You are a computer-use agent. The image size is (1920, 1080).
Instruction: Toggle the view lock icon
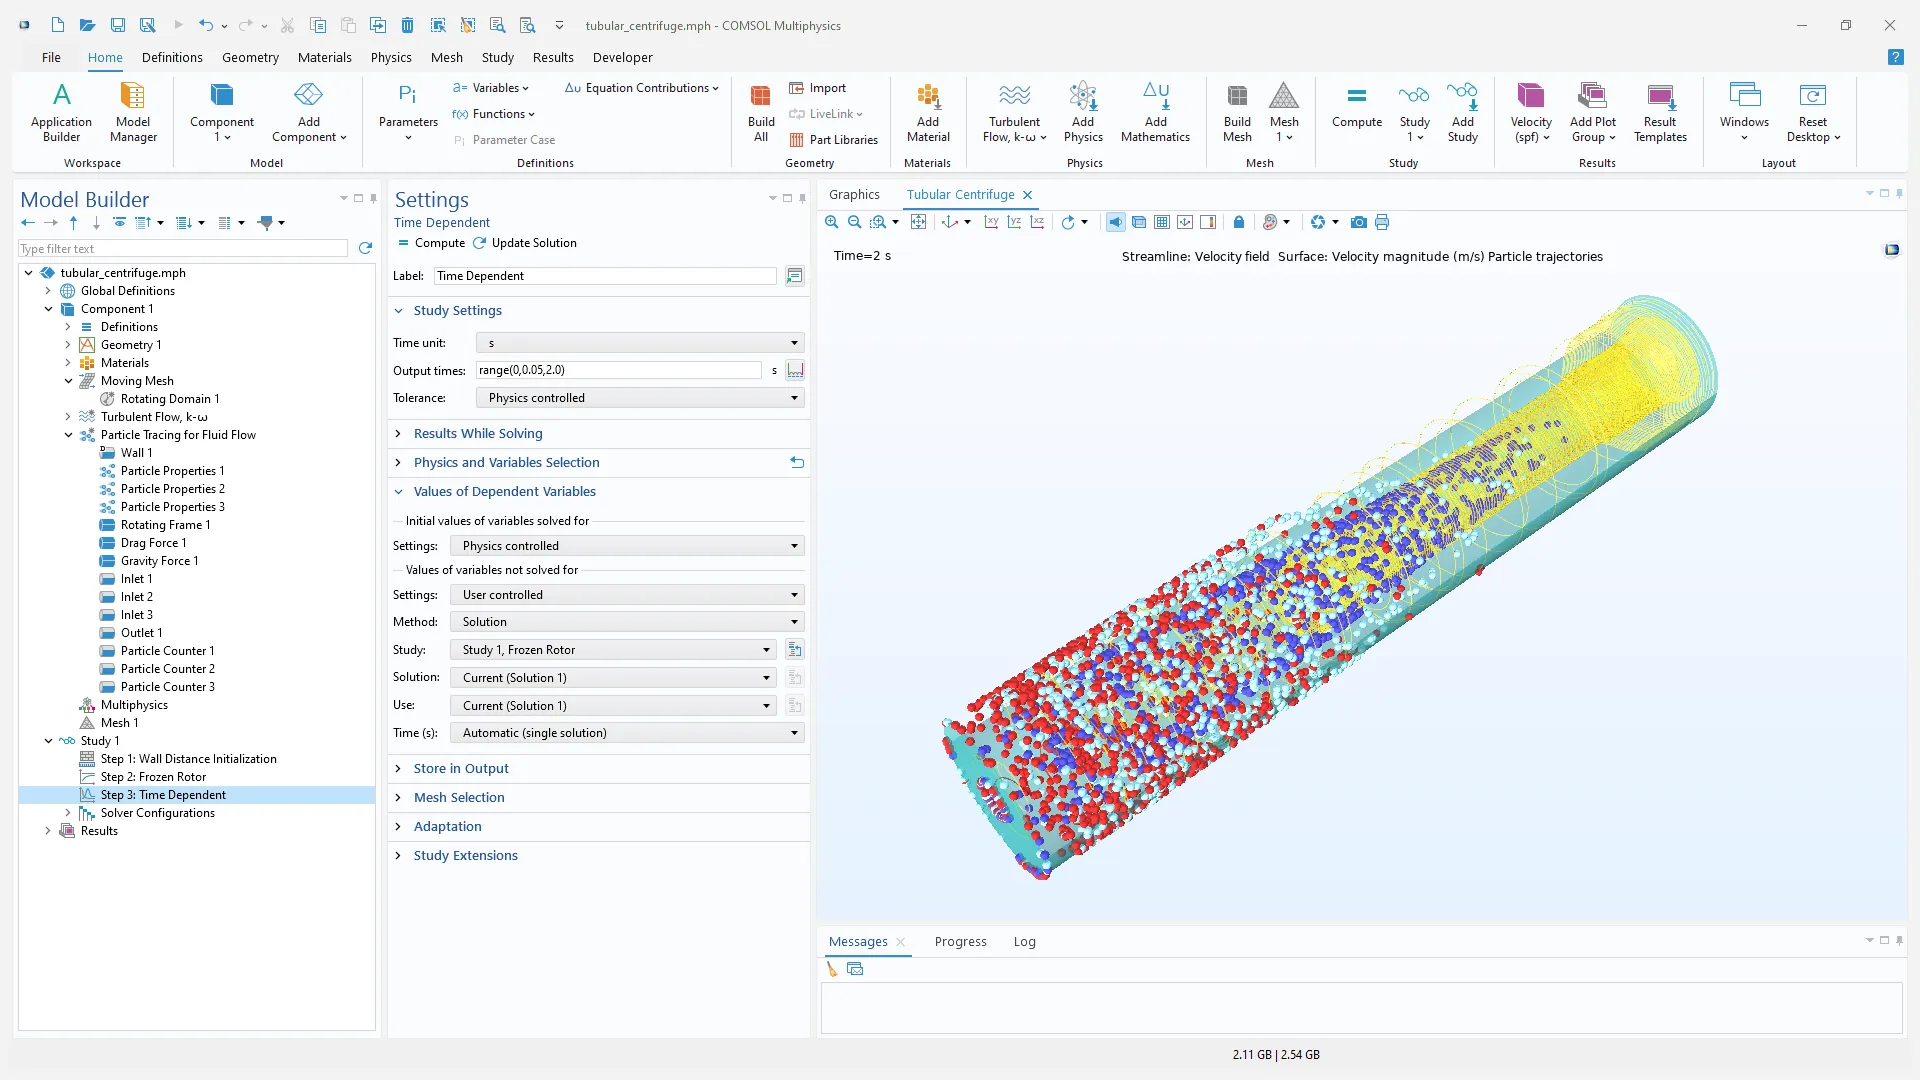coord(1239,222)
